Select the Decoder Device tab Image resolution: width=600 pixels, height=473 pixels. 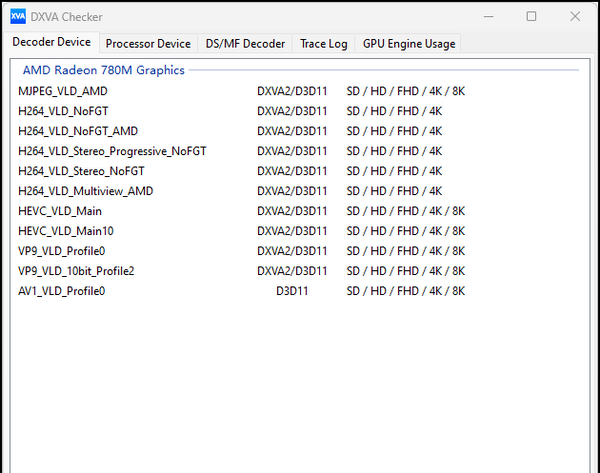[51, 43]
